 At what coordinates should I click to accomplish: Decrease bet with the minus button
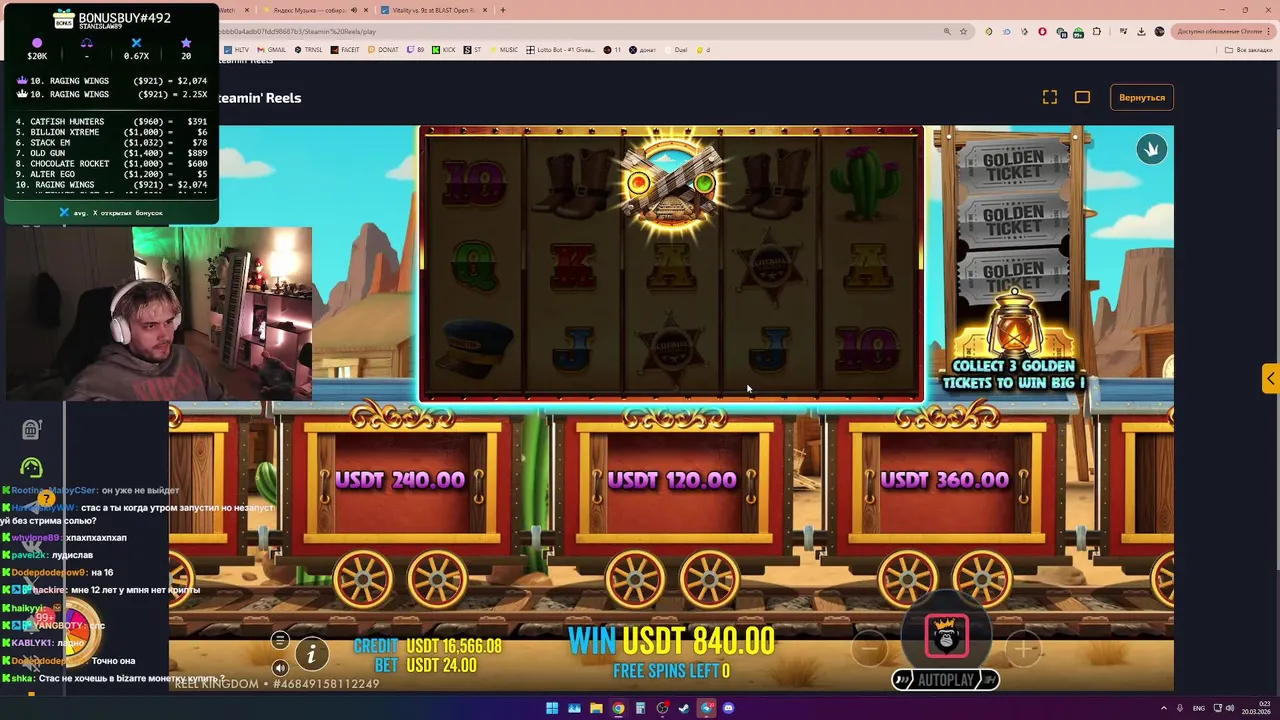pyautogui.click(x=869, y=649)
